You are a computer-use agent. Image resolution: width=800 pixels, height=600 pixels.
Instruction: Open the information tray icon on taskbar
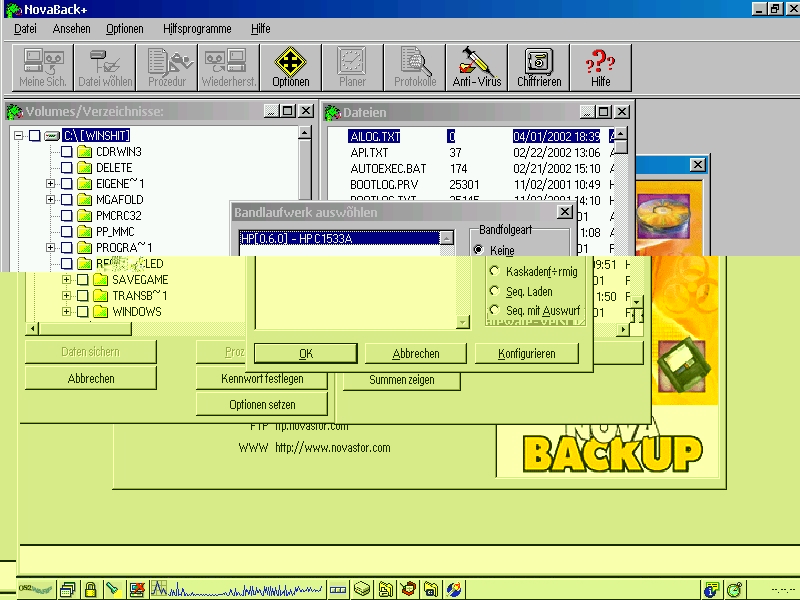pos(711,590)
